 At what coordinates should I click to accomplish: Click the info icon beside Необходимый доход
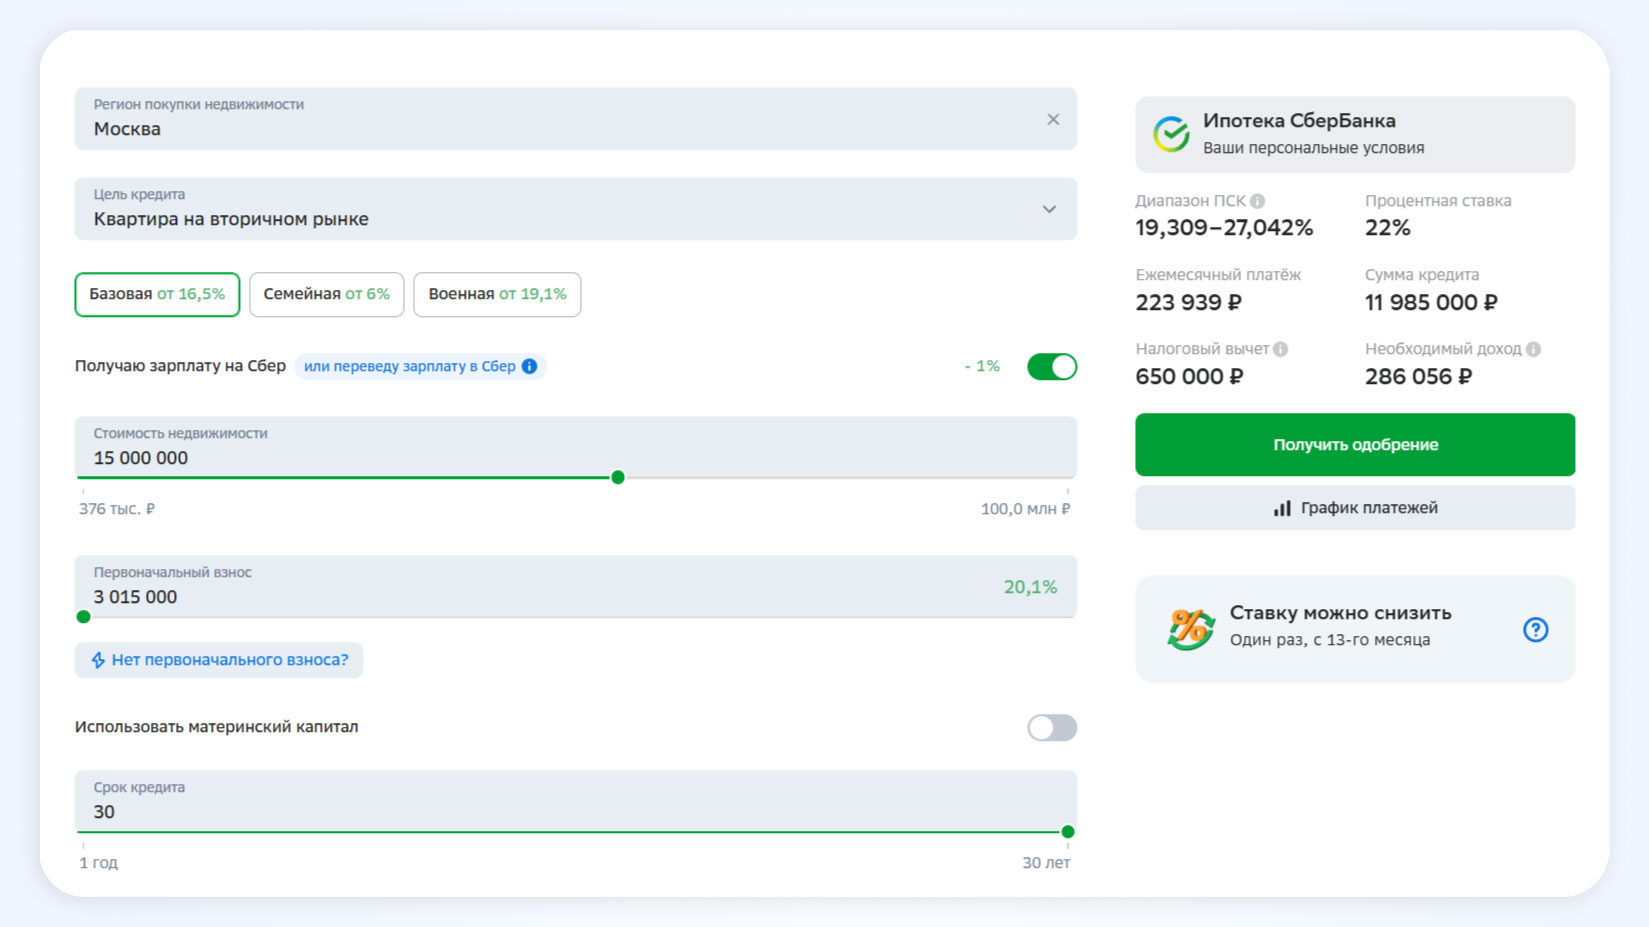pos(1534,349)
